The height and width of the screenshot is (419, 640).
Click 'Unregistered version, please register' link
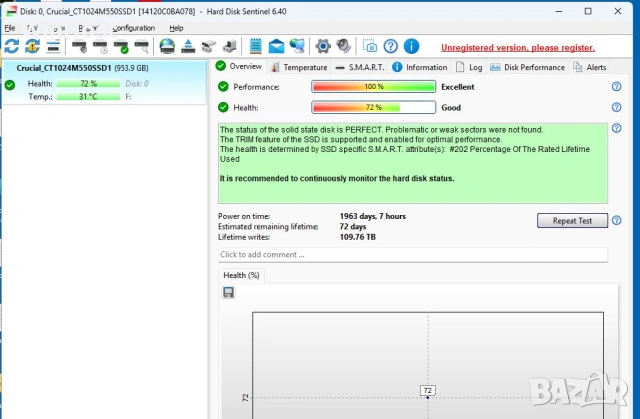518,48
